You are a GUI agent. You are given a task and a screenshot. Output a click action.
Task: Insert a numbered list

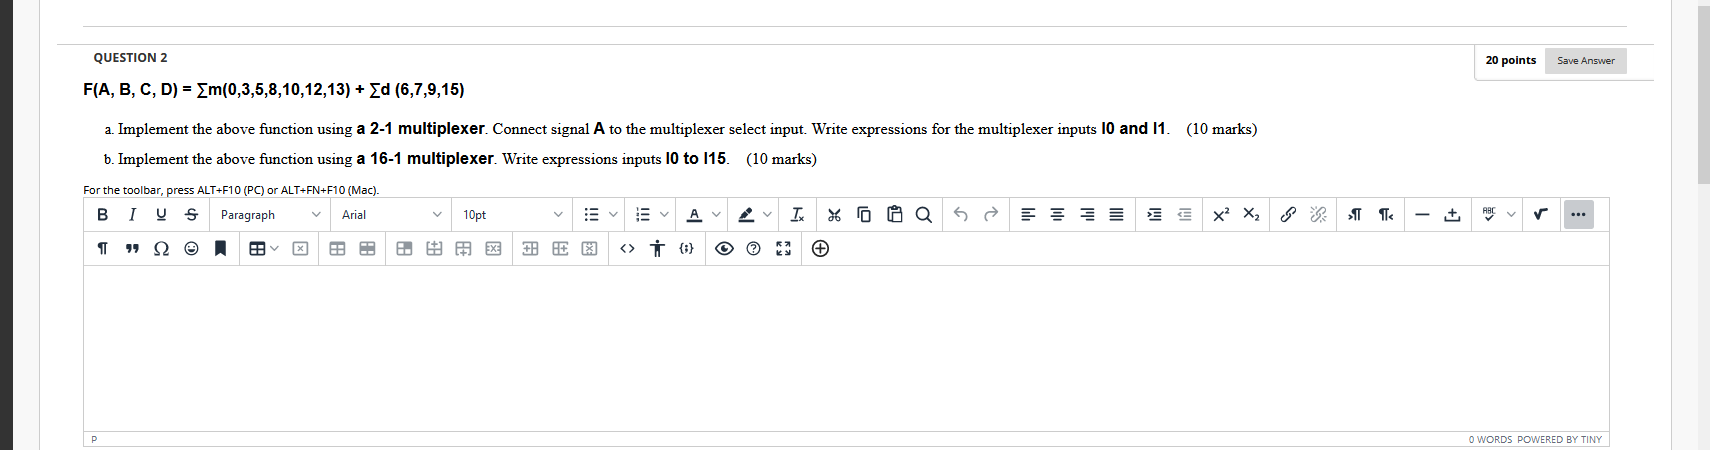click(x=643, y=214)
